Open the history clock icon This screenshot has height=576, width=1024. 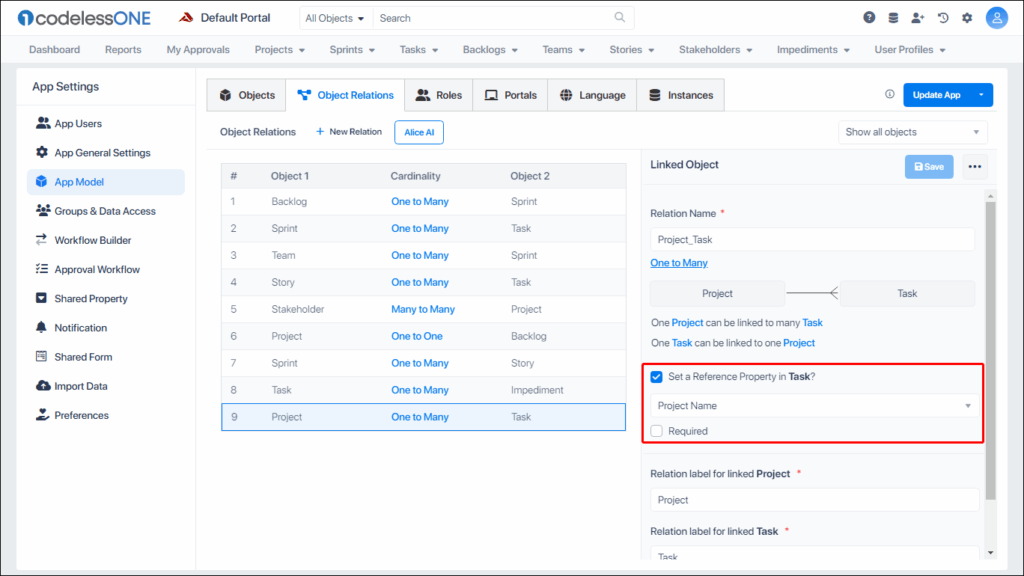(942, 18)
